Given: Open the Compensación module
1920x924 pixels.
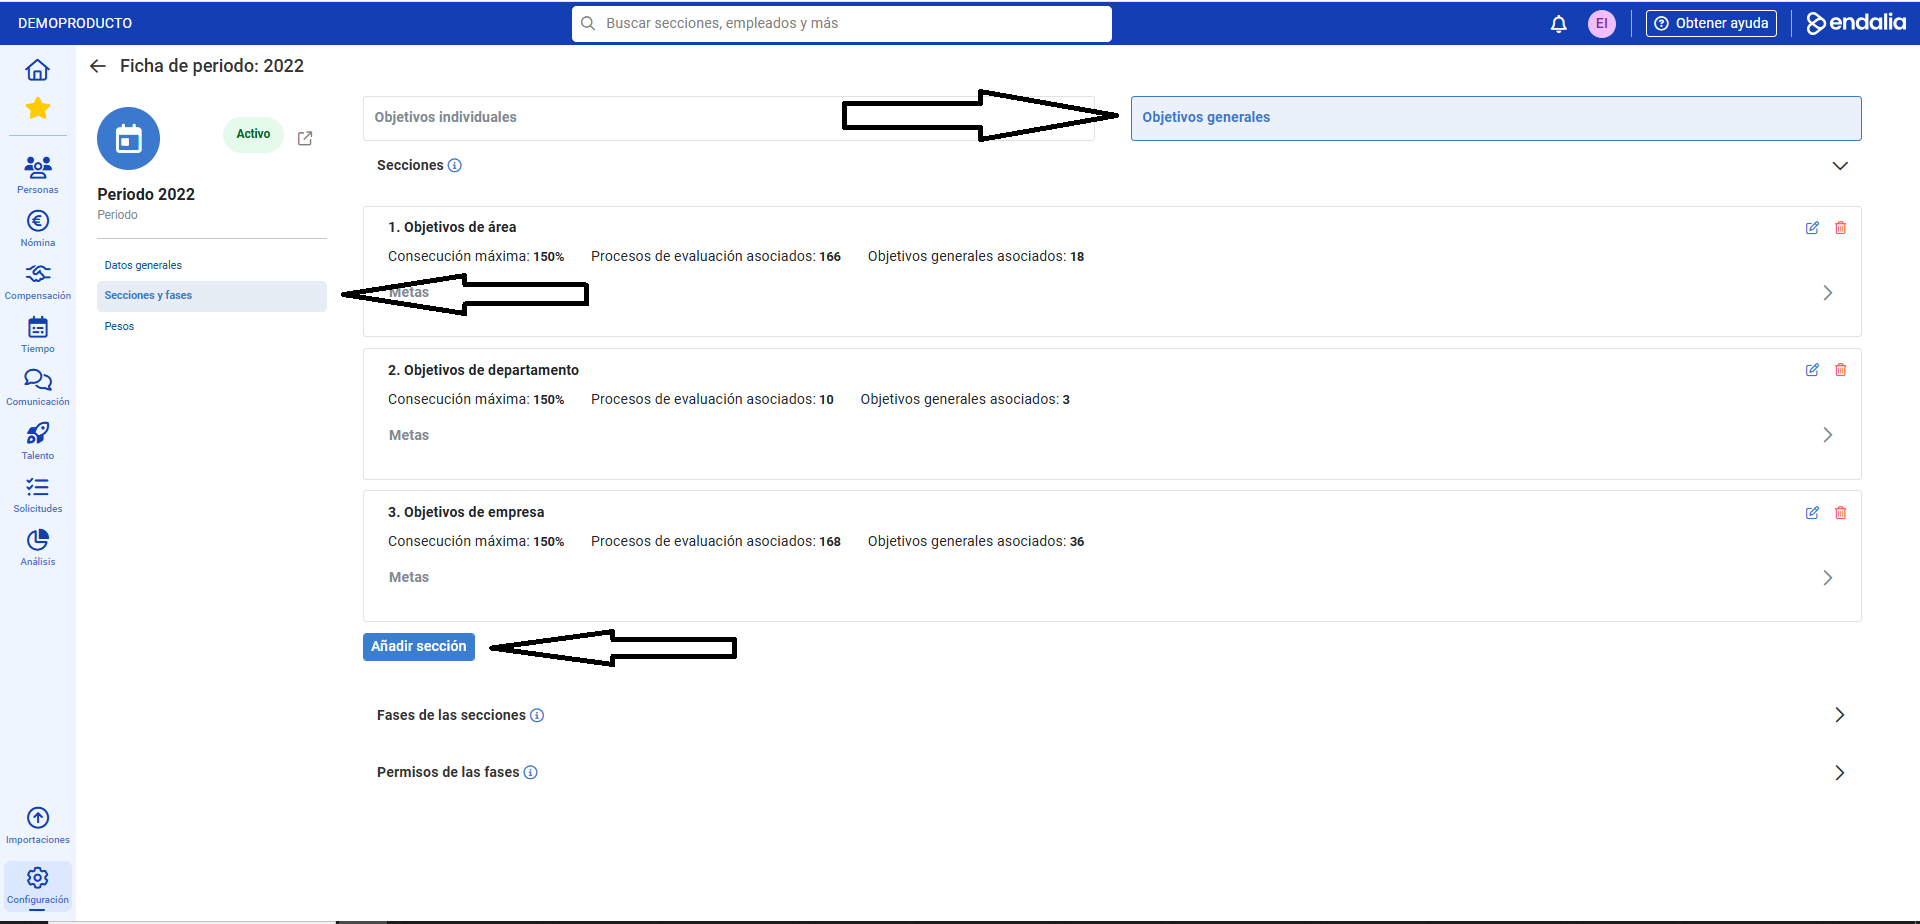Looking at the screenshot, I should point(38,281).
